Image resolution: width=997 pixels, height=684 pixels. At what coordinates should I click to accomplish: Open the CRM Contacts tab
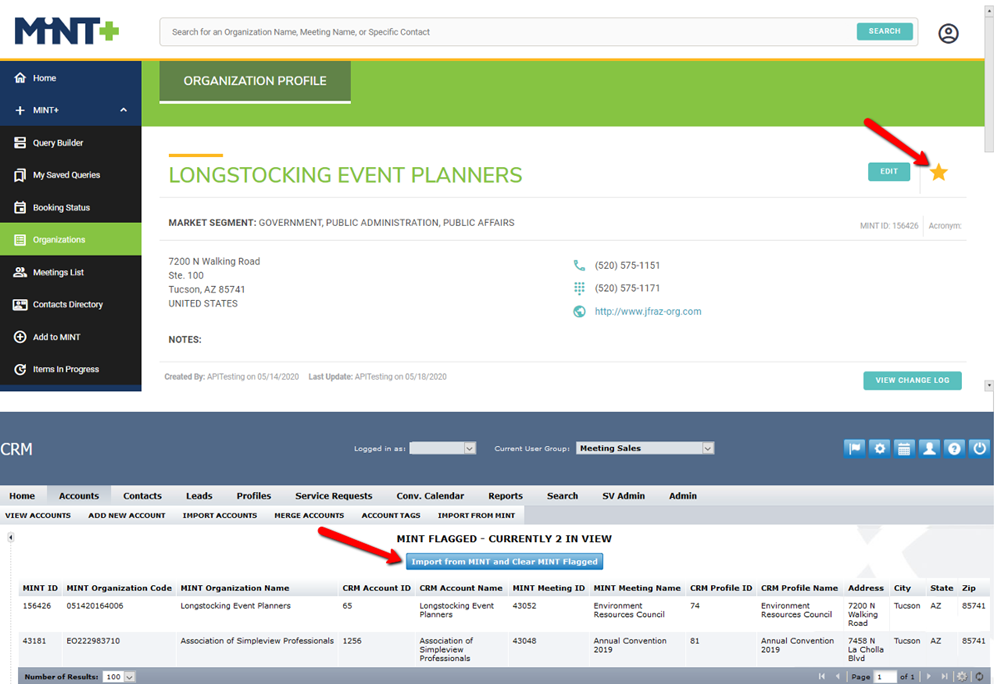142,496
